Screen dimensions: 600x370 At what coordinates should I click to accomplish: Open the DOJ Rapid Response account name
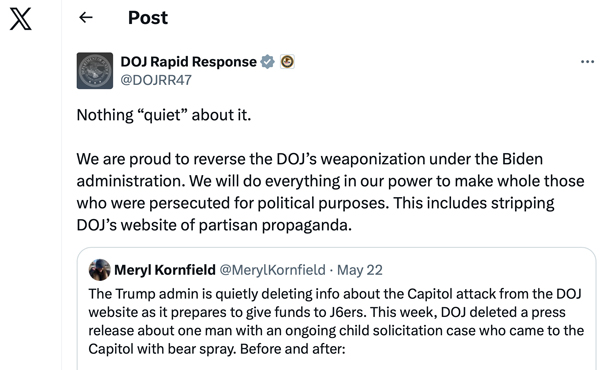tap(189, 62)
